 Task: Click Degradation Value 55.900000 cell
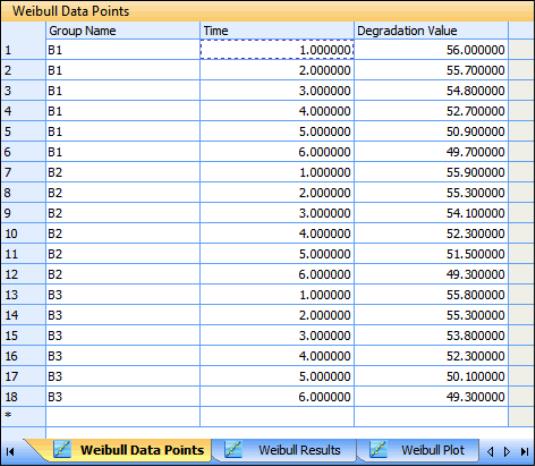(431, 172)
